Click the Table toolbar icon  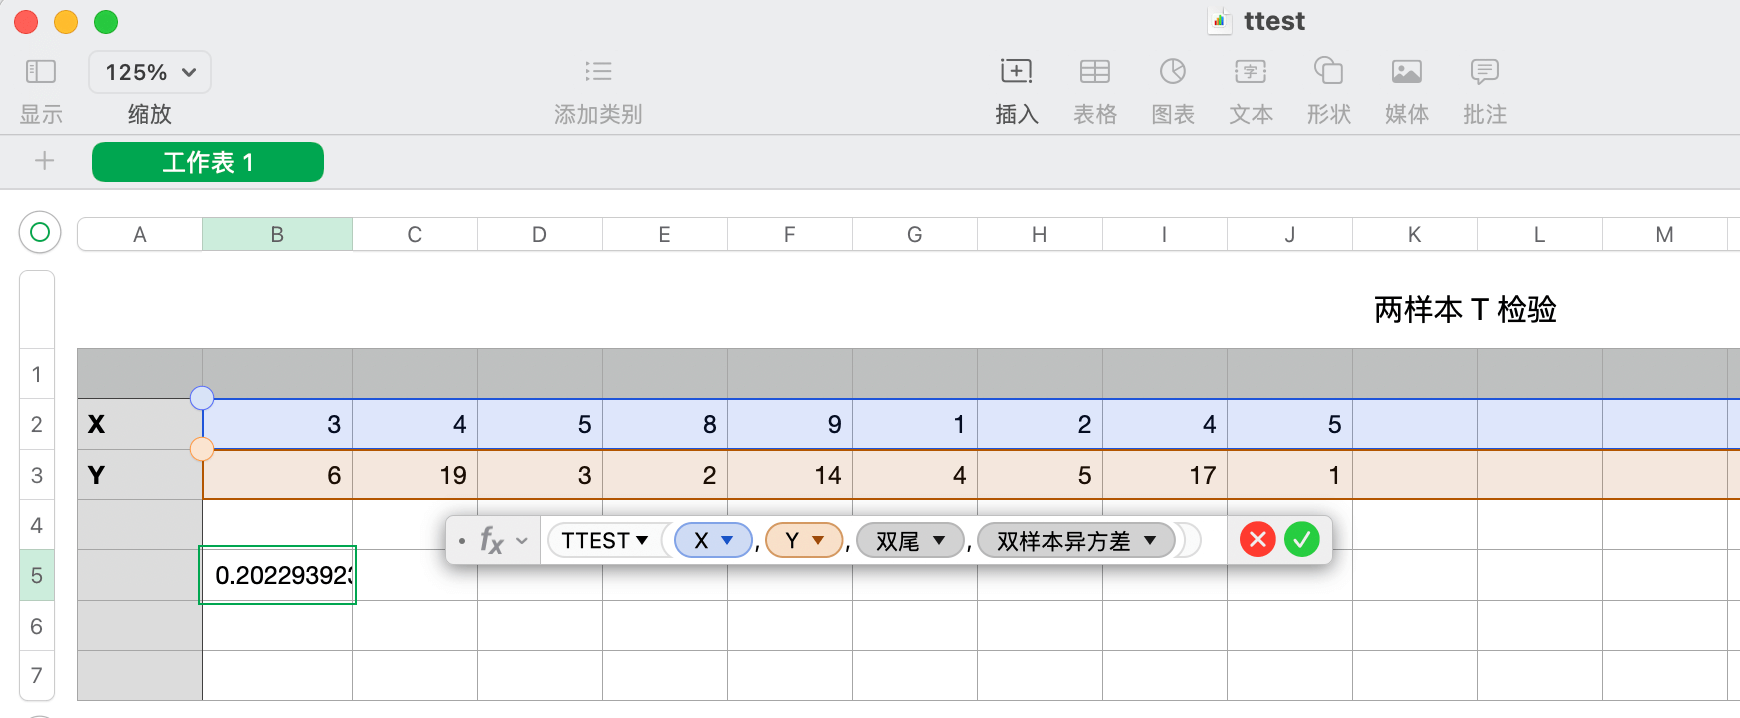coord(1094,72)
